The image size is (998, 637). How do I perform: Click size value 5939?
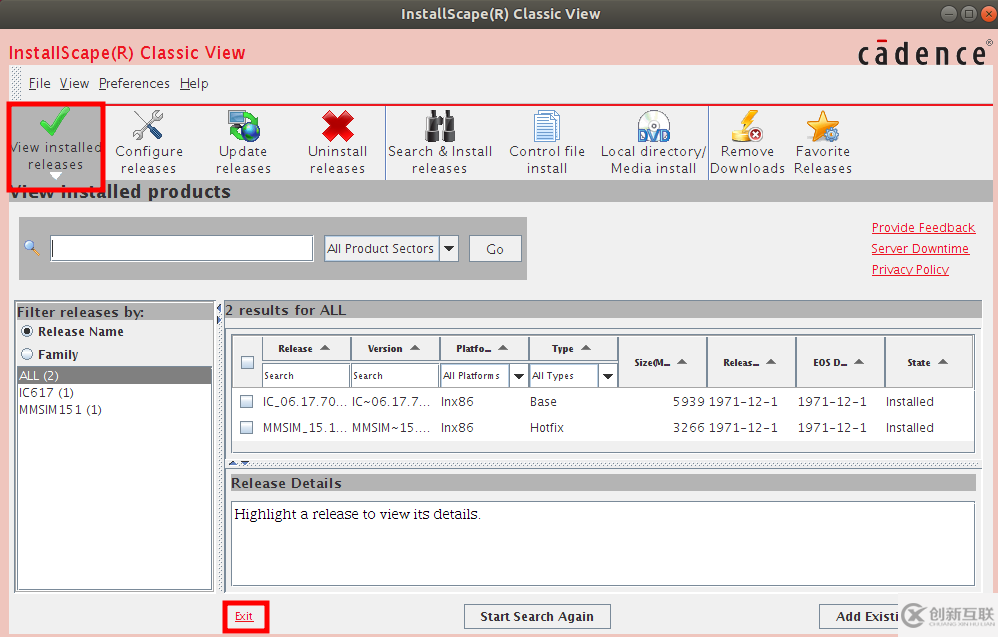pyautogui.click(x=689, y=402)
